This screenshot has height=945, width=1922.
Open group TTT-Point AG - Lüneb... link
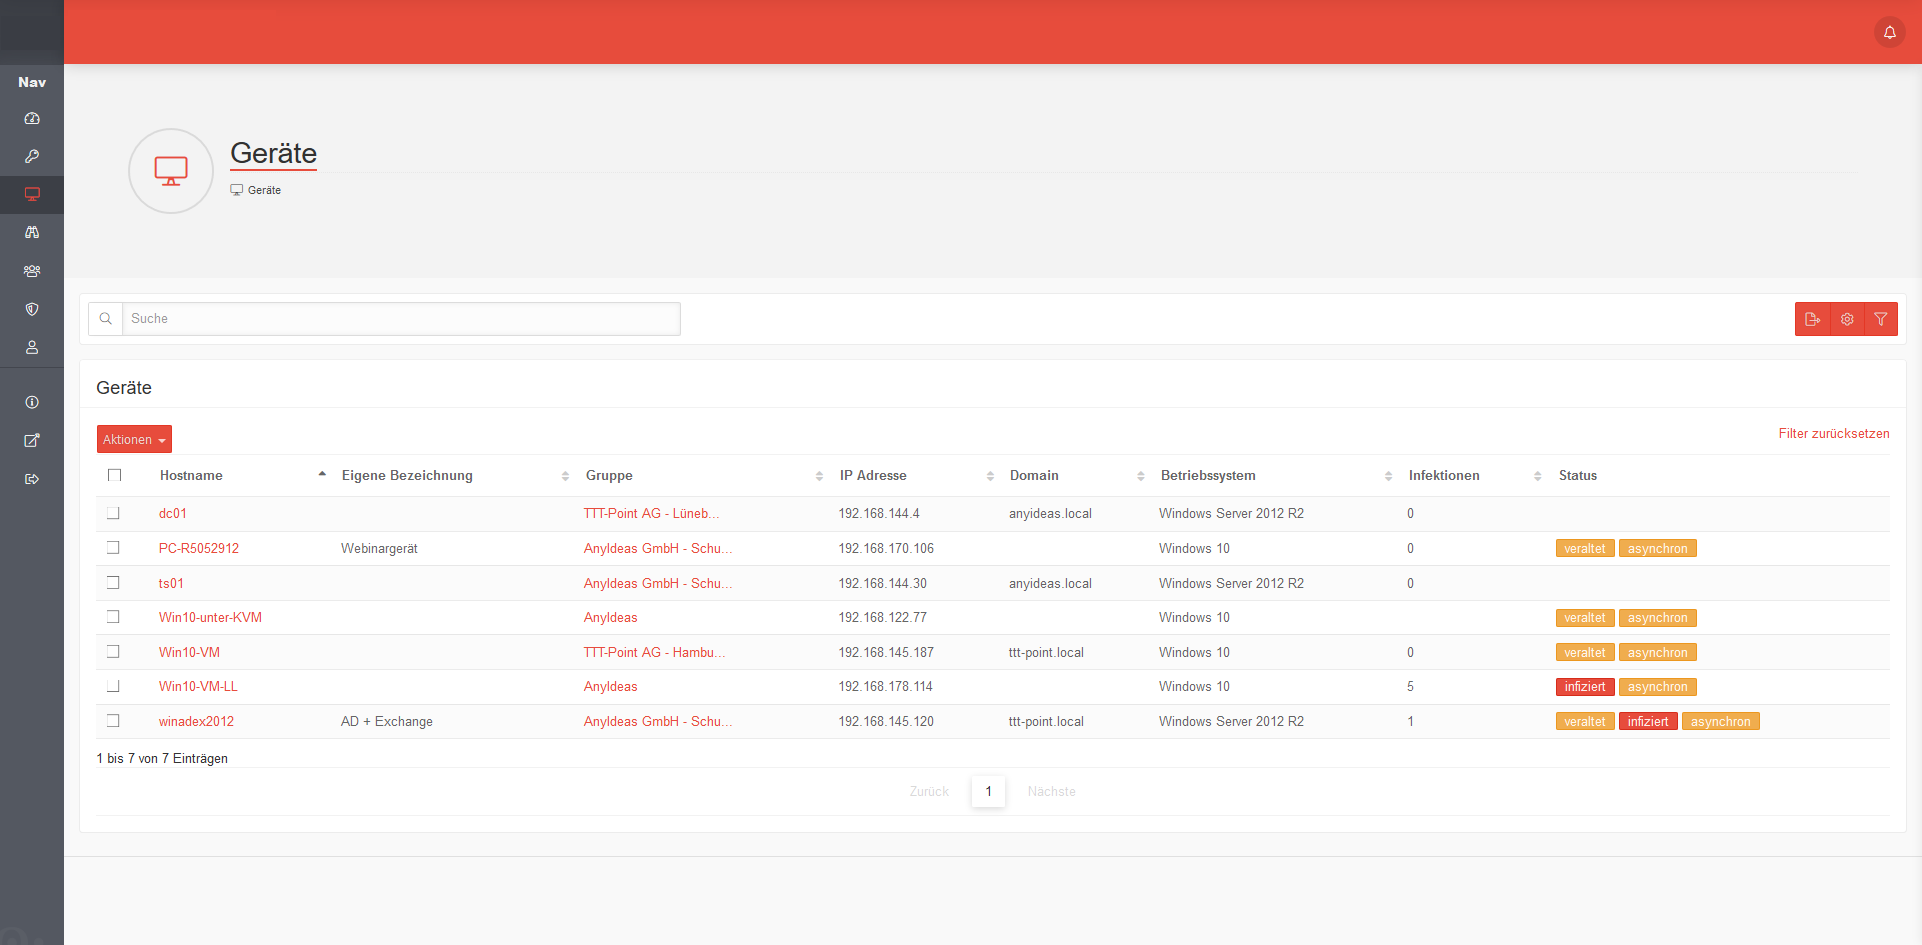point(651,513)
